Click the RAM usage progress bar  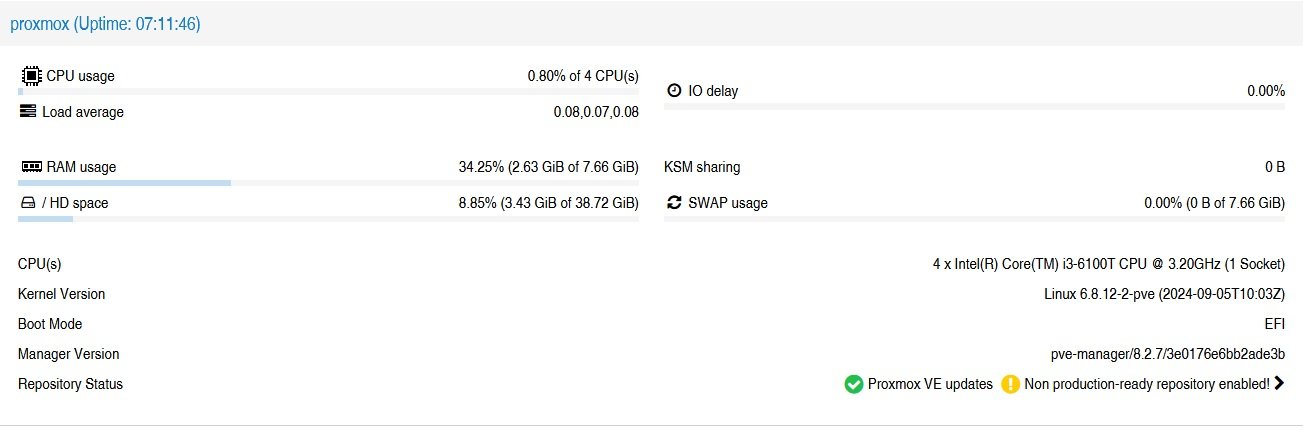(x=328, y=183)
